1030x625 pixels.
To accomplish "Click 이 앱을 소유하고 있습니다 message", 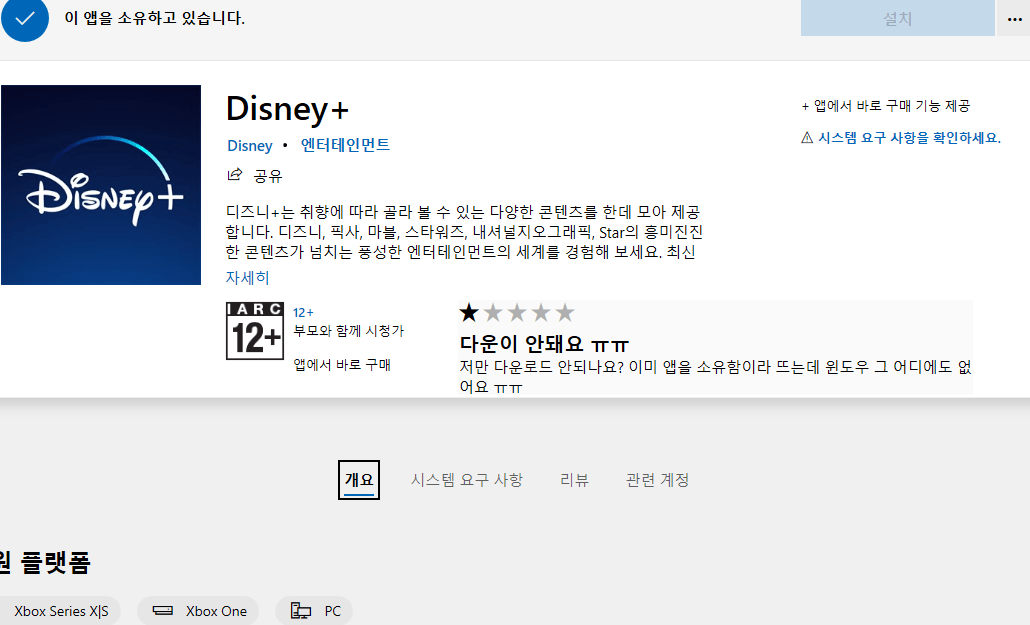I will coord(154,18).
